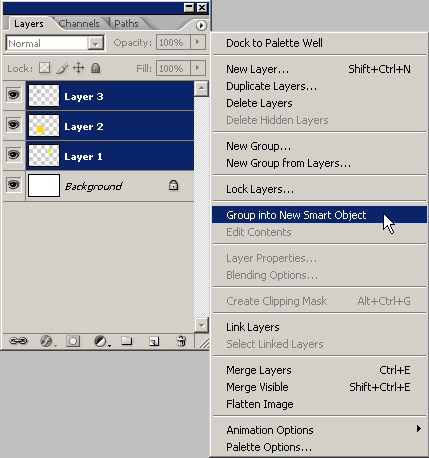Hide Background layer eye icon
The image size is (429, 458).
pyautogui.click(x=14, y=185)
